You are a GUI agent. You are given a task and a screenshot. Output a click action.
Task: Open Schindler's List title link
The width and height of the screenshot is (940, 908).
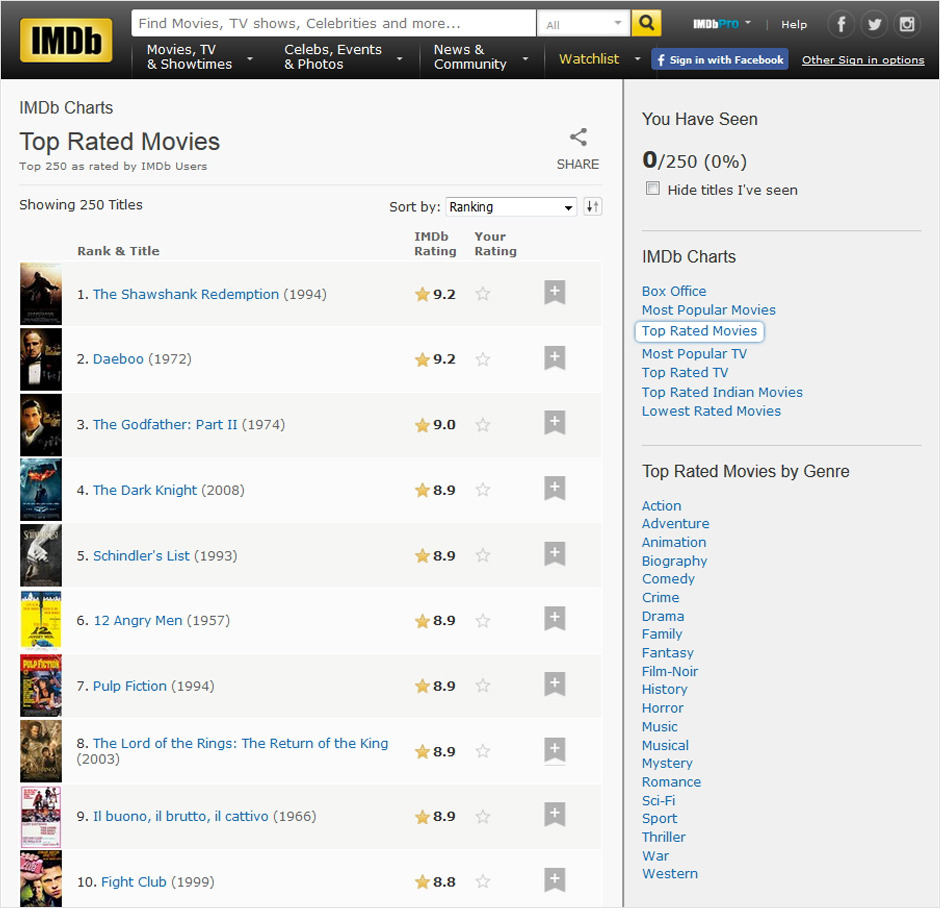point(141,556)
